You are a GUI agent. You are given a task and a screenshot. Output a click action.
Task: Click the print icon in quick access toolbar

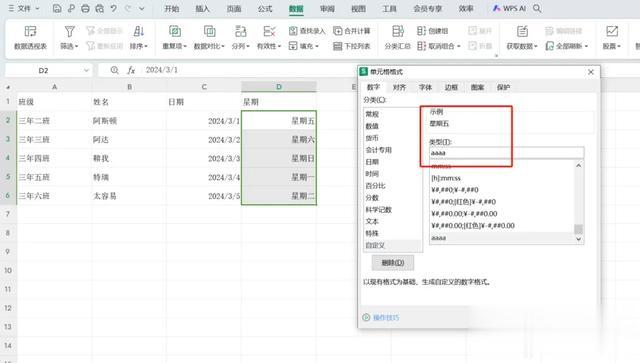[85, 8]
